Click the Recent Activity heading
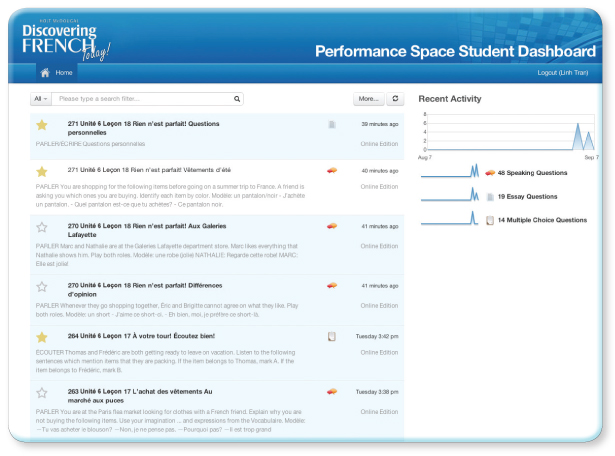The image size is (615, 456). pyautogui.click(x=450, y=99)
